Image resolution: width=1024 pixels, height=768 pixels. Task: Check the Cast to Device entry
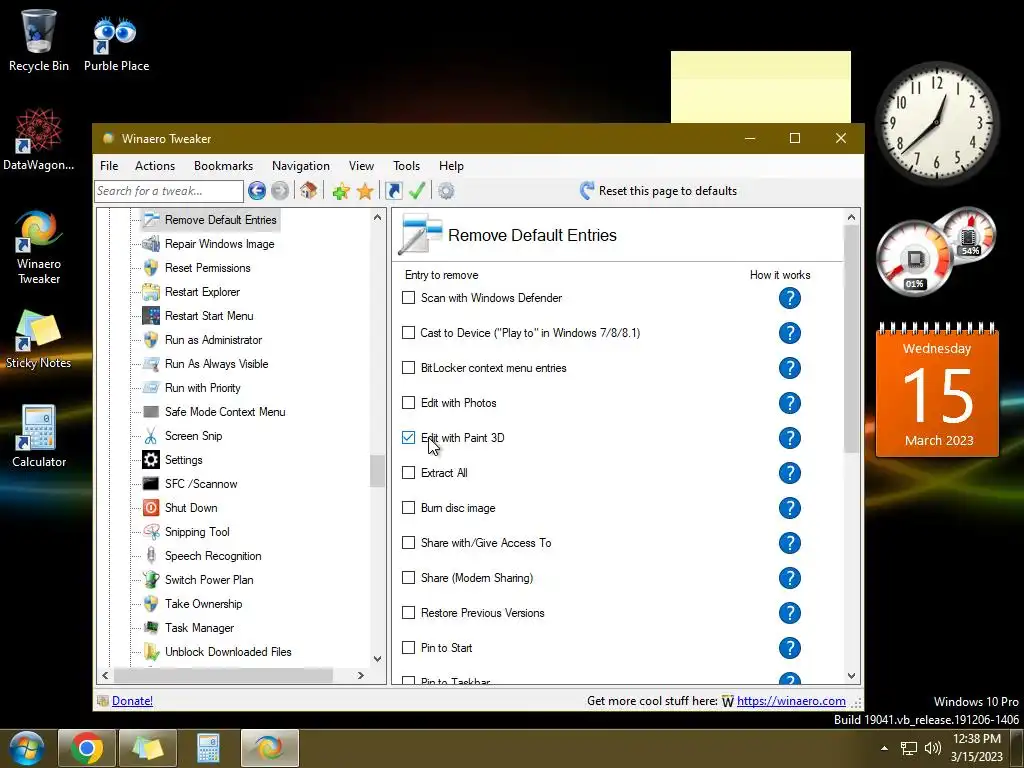(408, 333)
